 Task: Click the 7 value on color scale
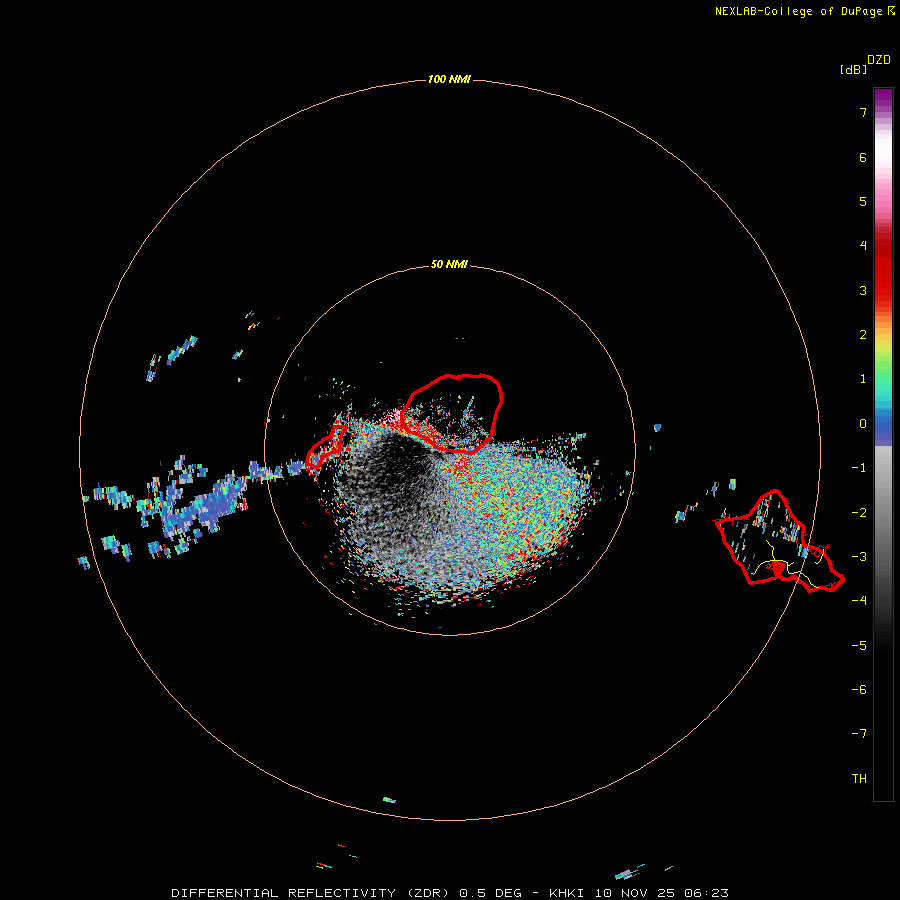(x=863, y=112)
